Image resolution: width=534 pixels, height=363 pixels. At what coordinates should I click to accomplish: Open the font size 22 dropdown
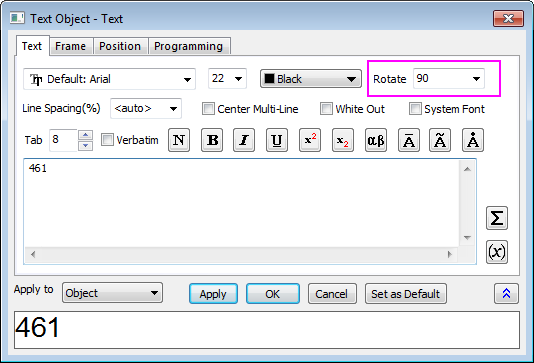(227, 79)
